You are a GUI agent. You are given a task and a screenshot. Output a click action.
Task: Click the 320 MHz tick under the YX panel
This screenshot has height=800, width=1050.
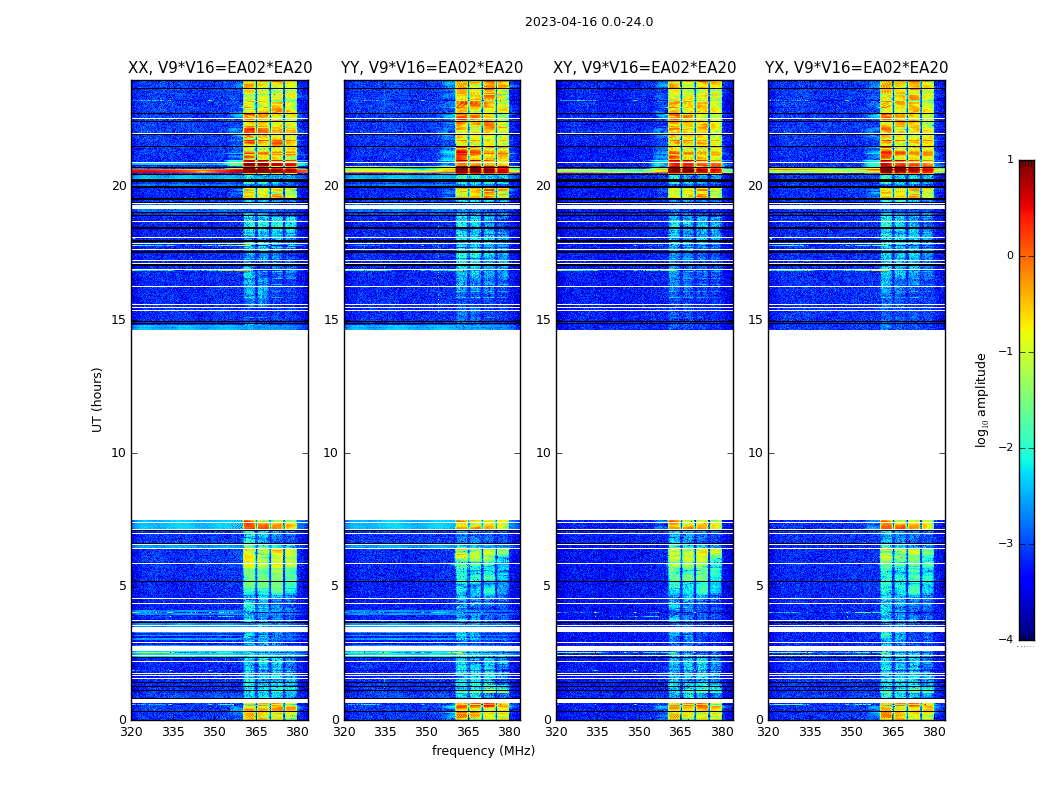point(768,732)
